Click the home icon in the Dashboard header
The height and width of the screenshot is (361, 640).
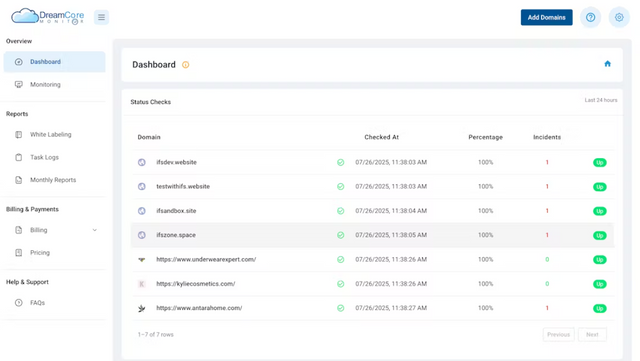coord(607,64)
